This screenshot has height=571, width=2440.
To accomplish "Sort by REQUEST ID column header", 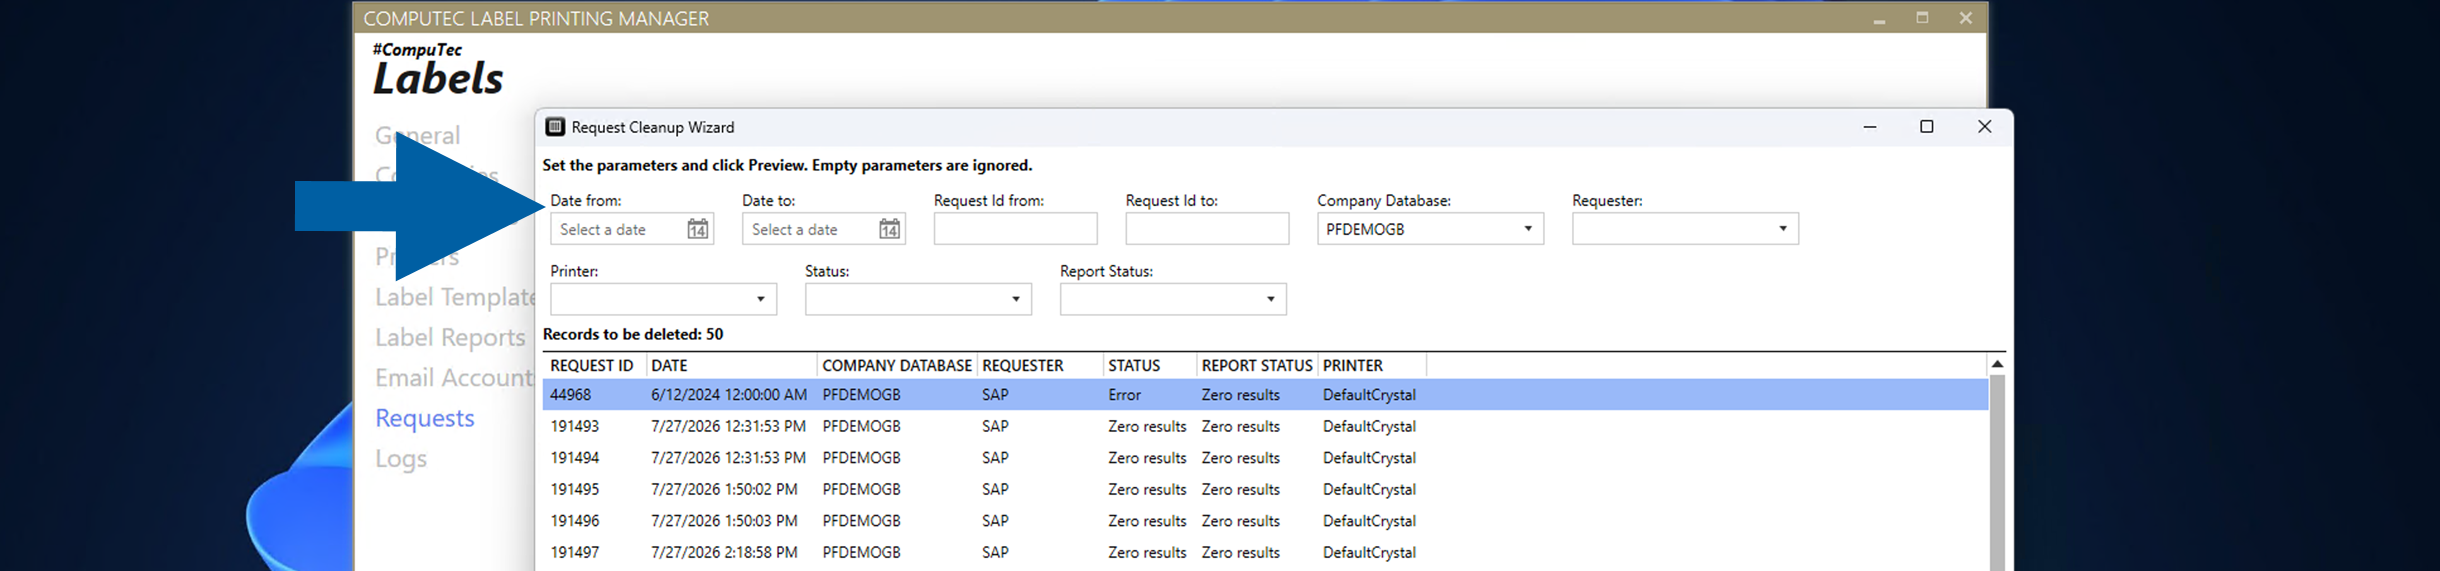I will tap(592, 366).
